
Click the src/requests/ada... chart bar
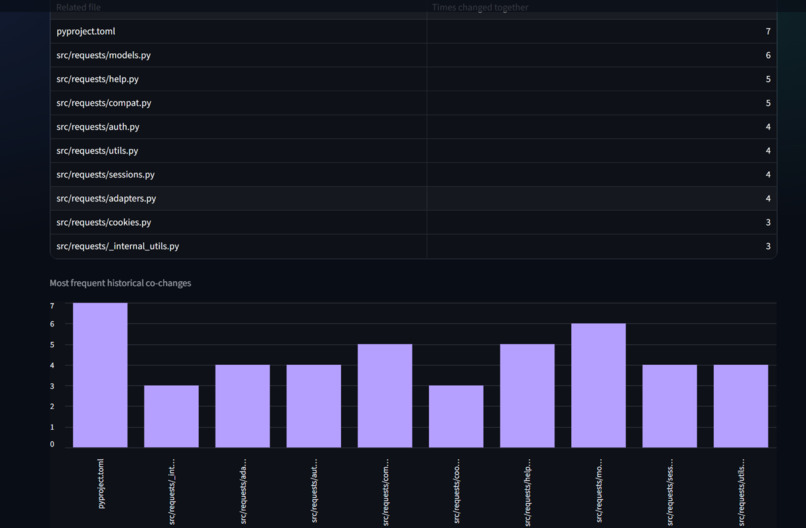pos(243,406)
